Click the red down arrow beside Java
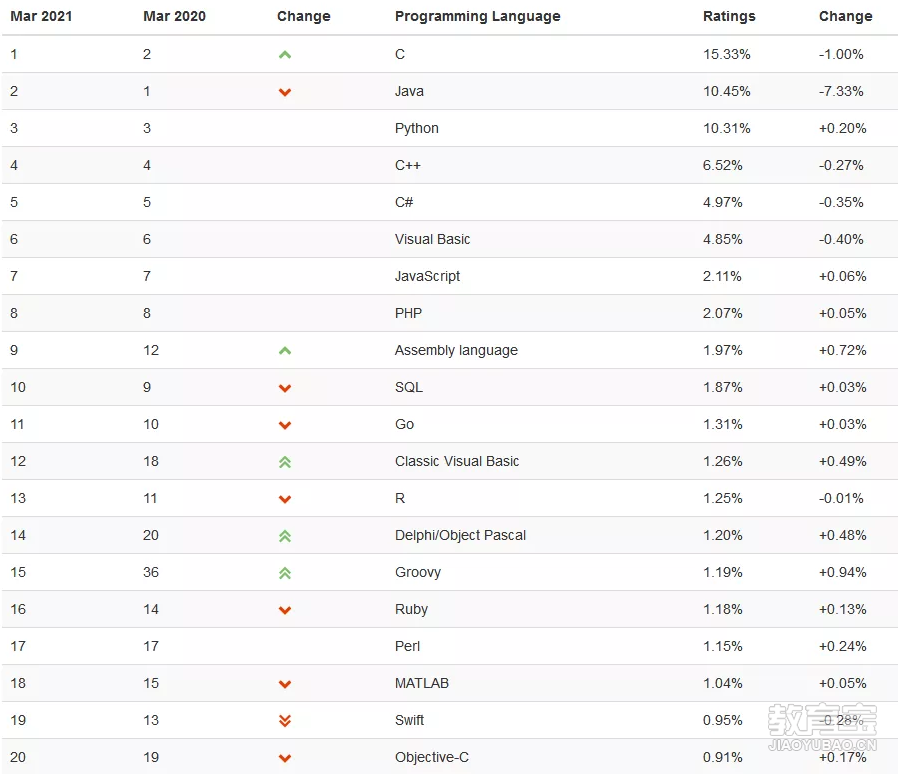Screen dimensions: 898x774 285,92
